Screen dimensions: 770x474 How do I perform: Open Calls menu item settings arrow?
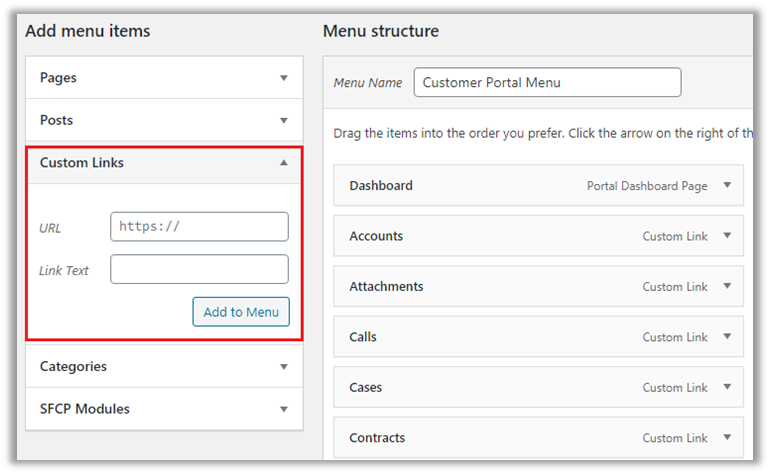(x=727, y=337)
